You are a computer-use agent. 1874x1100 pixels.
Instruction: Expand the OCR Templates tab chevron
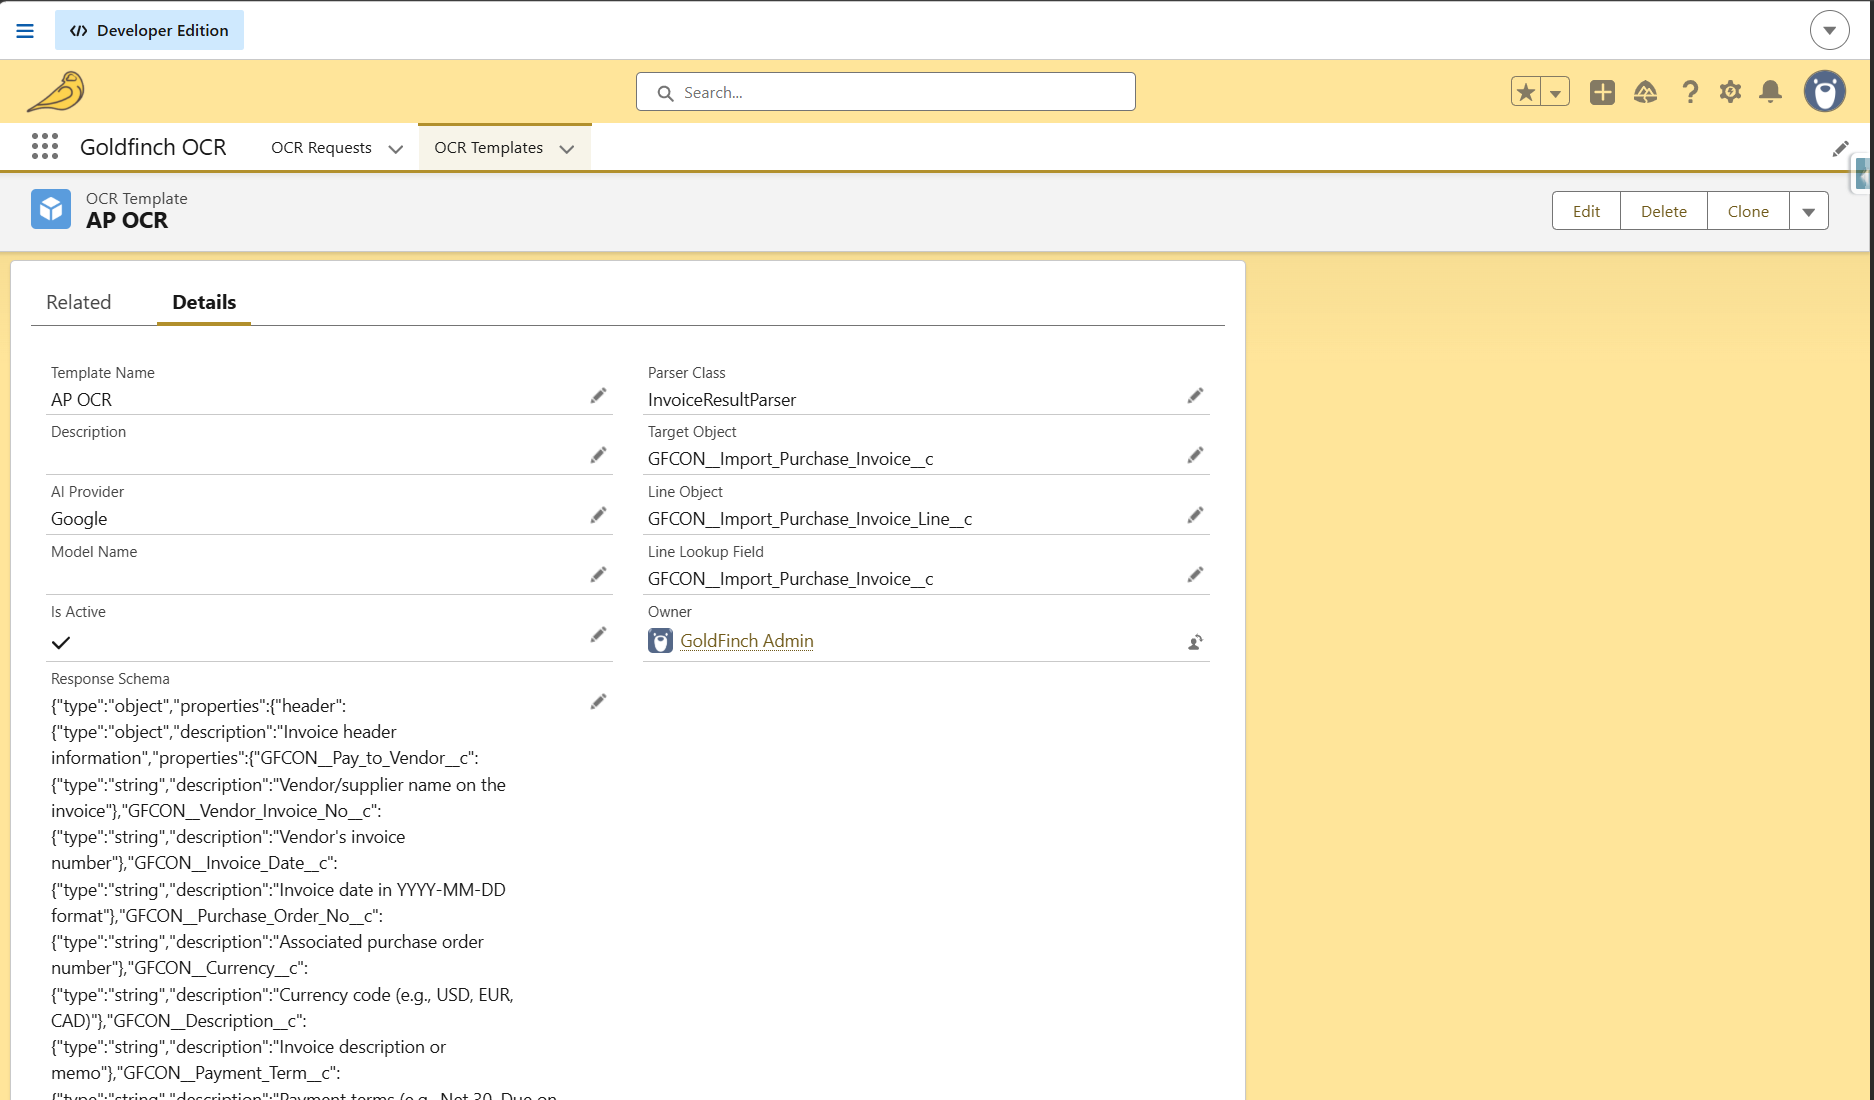567,149
